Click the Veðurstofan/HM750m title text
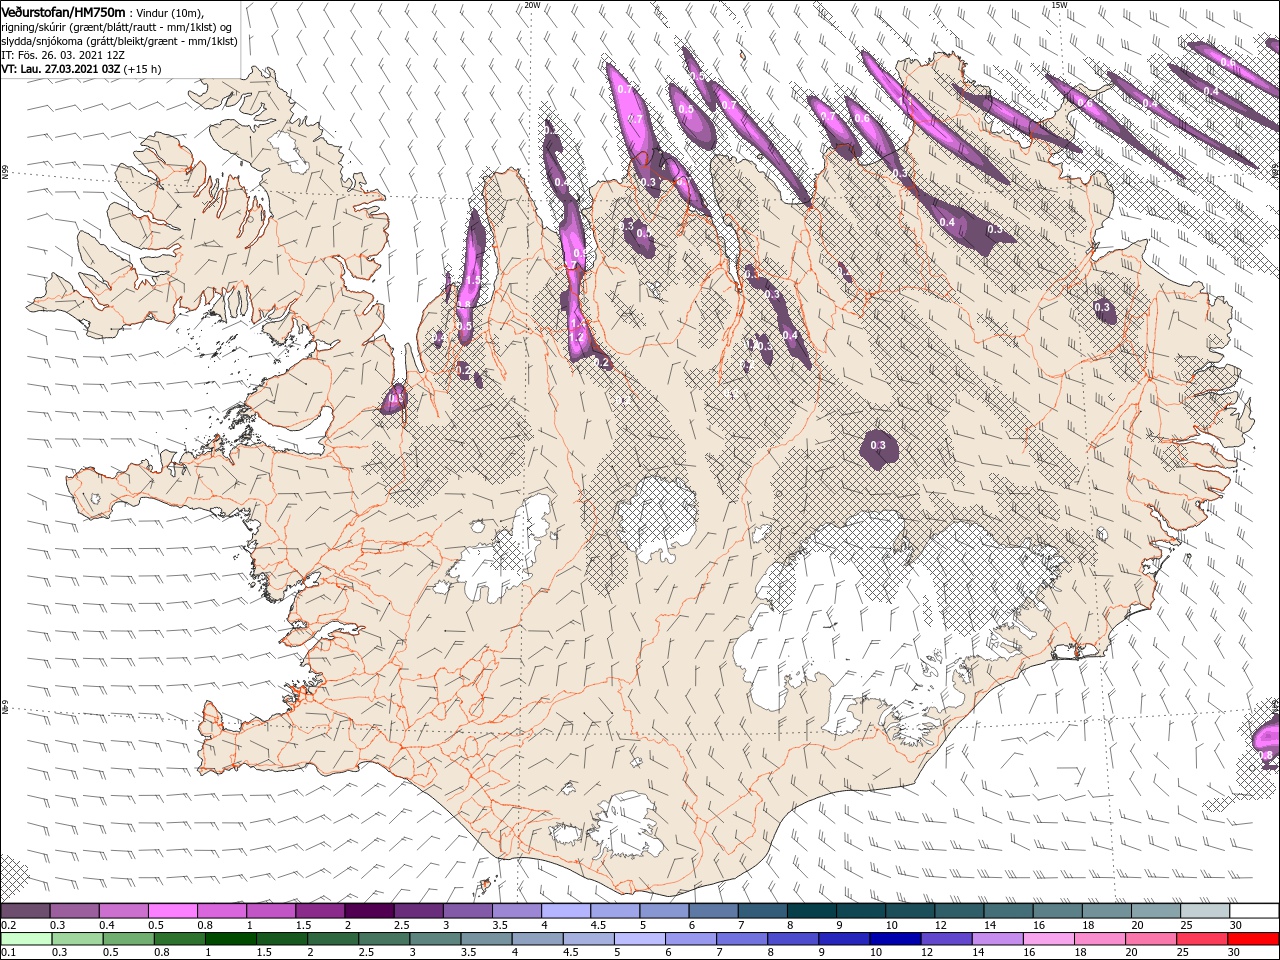Screen dimensions: 1280x960 (x=63, y=11)
